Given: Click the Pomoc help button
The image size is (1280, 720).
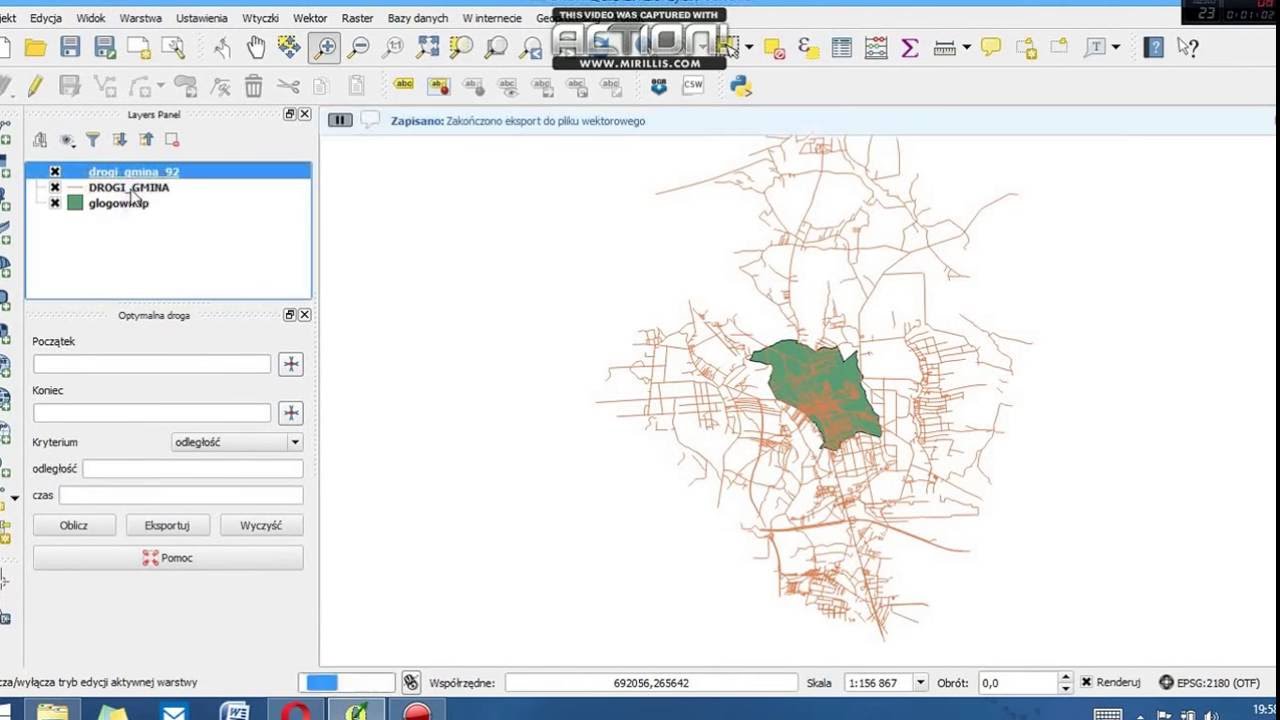Looking at the screenshot, I should tap(168, 558).
